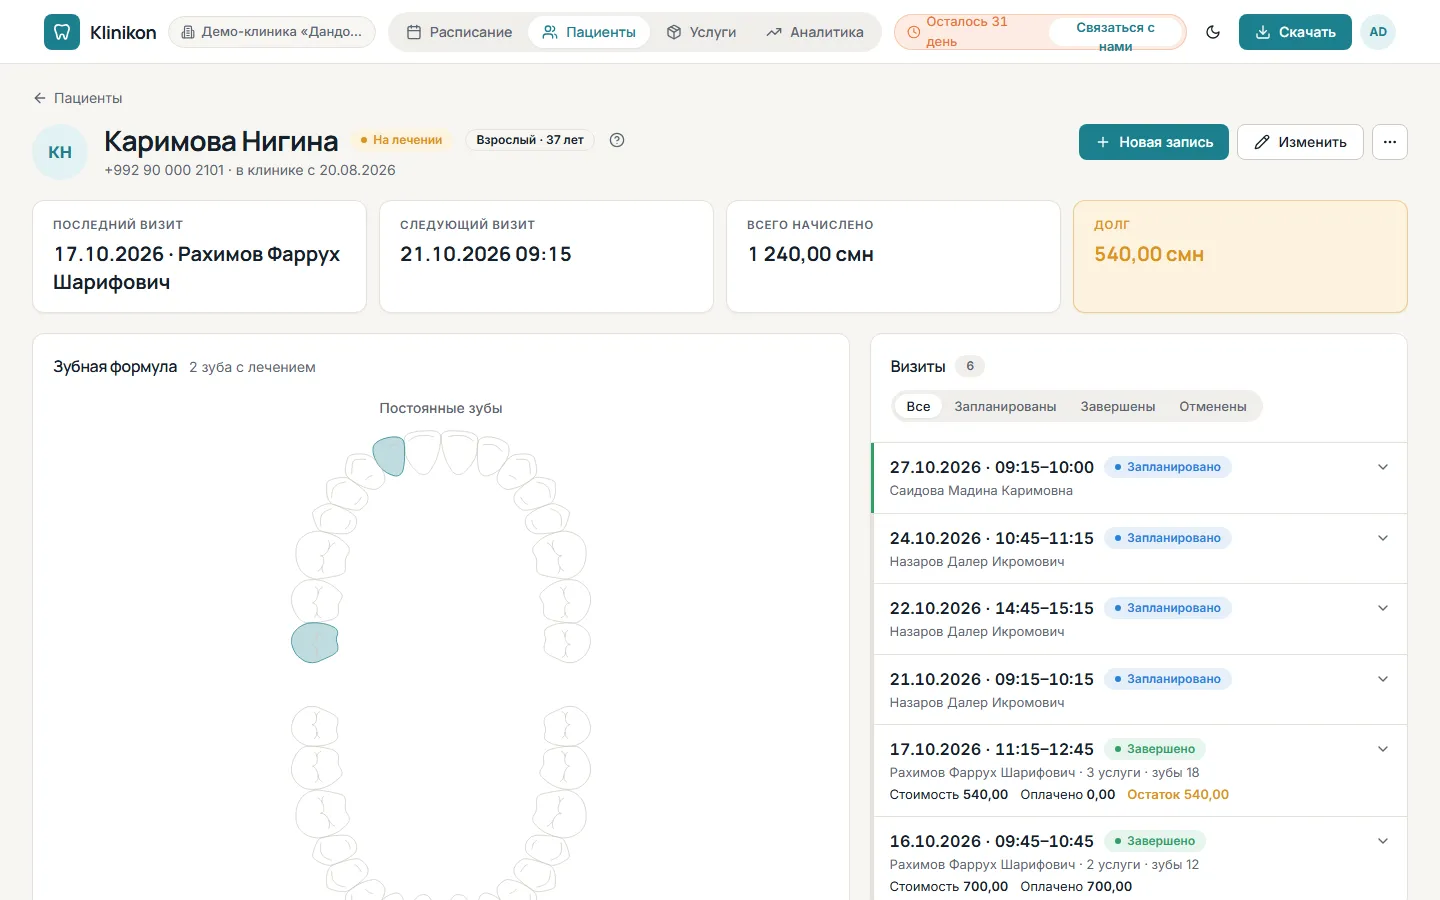The height and width of the screenshot is (900, 1440).
Task: Create a Новая запись
Action: [x=1154, y=142]
